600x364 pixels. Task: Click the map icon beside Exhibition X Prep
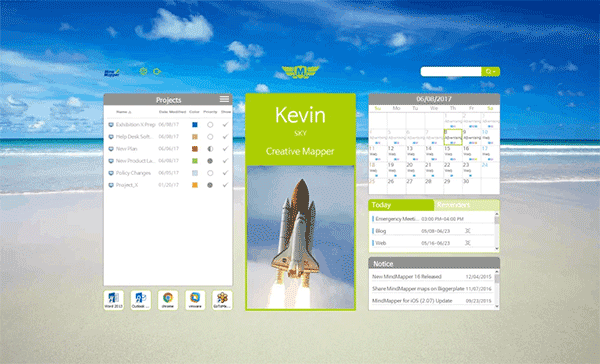111,125
